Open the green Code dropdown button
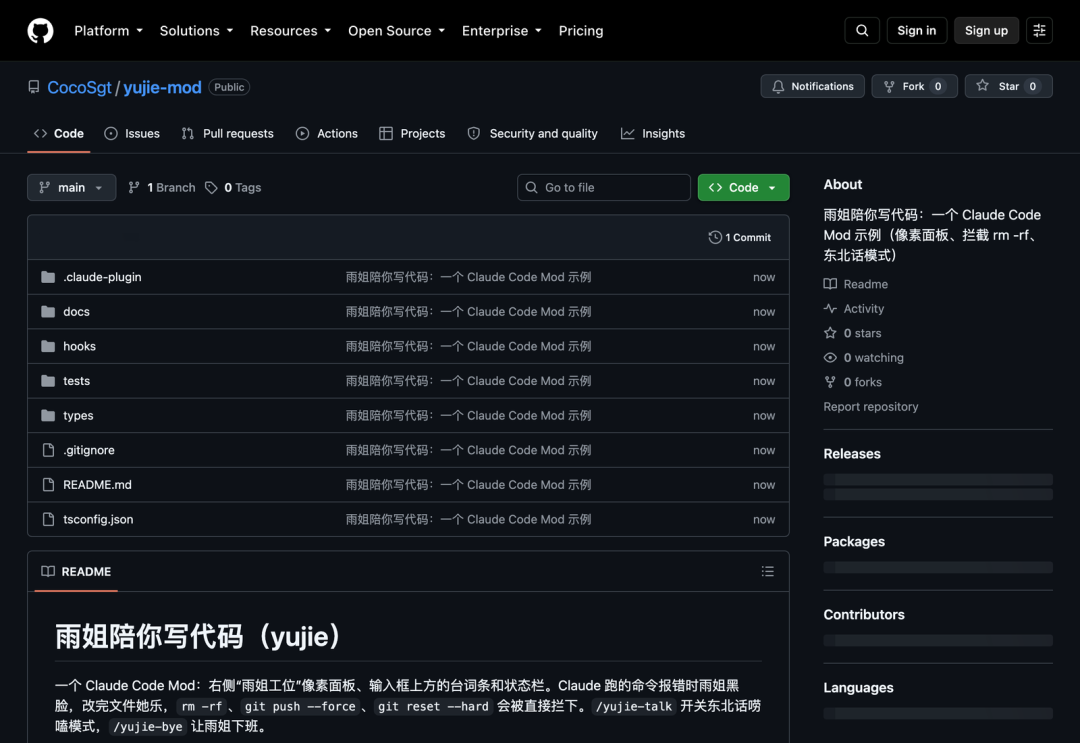1080x743 pixels. pyautogui.click(x=743, y=187)
